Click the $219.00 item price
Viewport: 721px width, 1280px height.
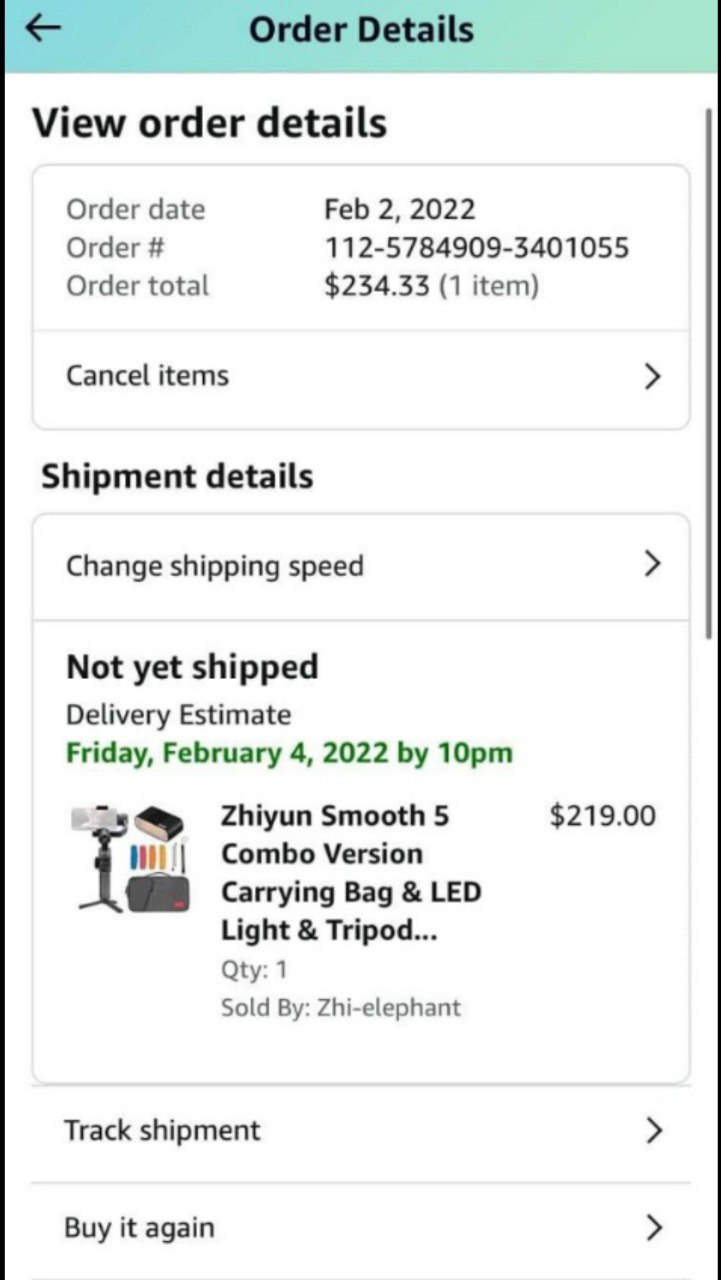[x=602, y=816]
